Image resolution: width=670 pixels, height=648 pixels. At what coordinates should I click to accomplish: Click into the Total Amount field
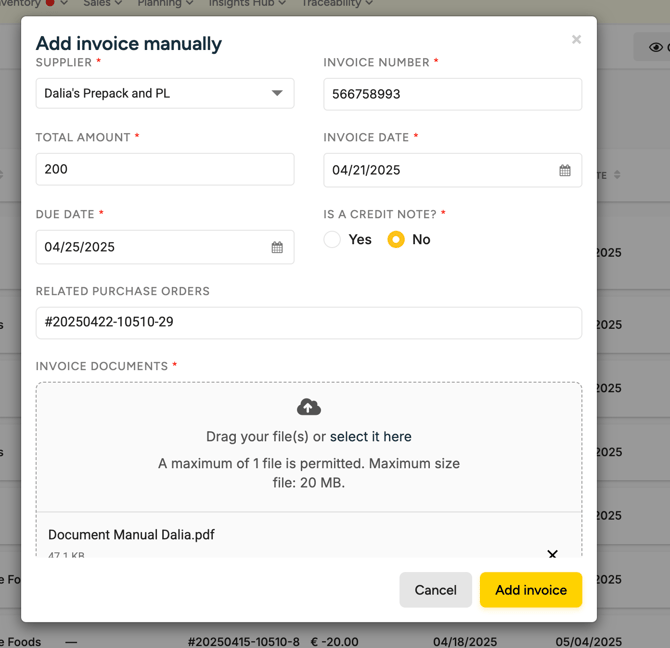click(x=165, y=169)
